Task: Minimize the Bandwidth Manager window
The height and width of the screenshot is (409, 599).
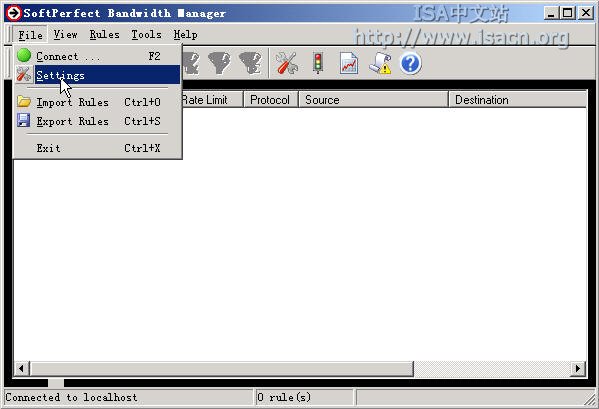Action: pyautogui.click(x=551, y=13)
